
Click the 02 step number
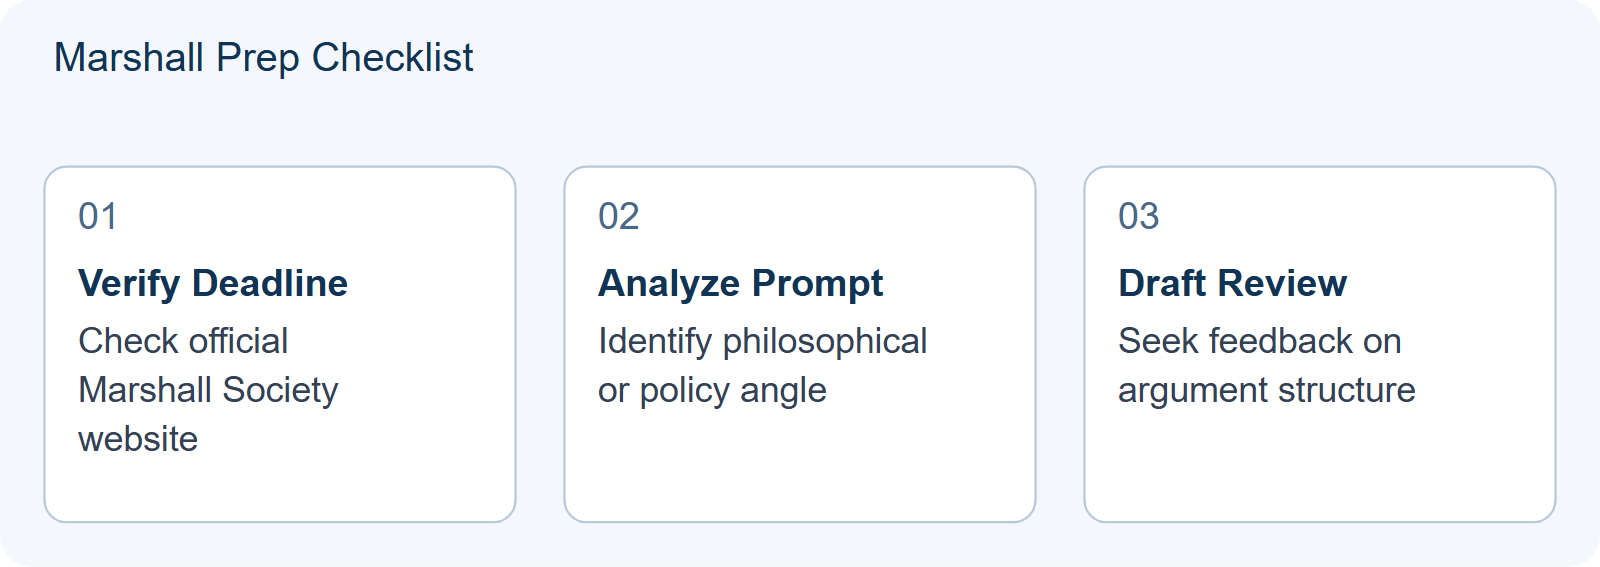619,216
